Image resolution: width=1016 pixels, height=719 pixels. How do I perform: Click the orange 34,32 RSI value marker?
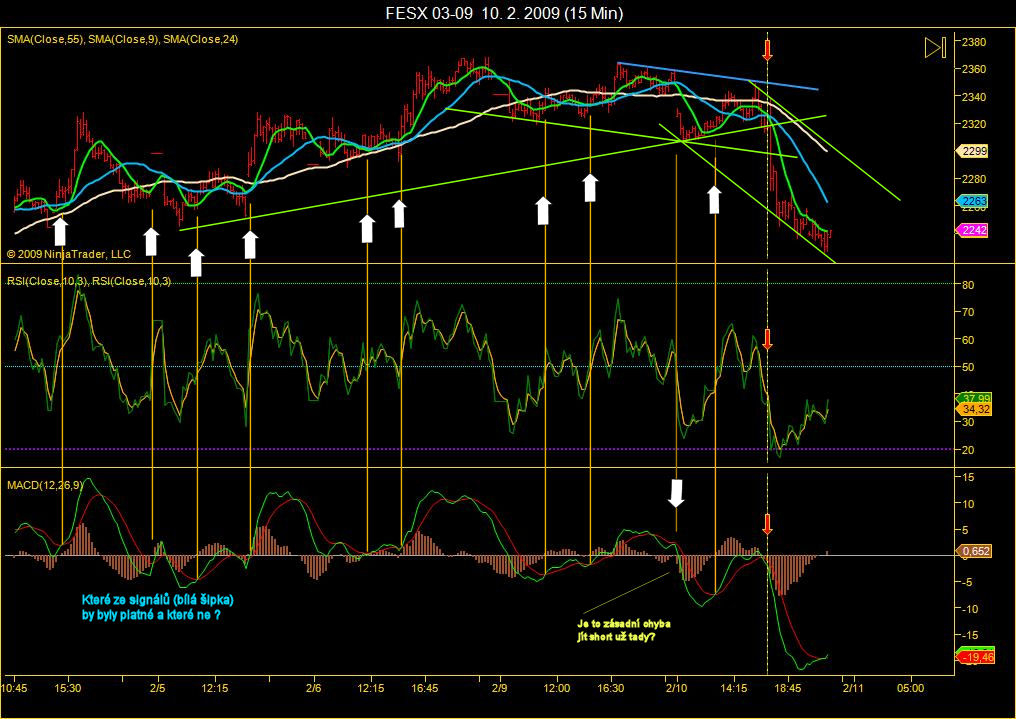974,409
